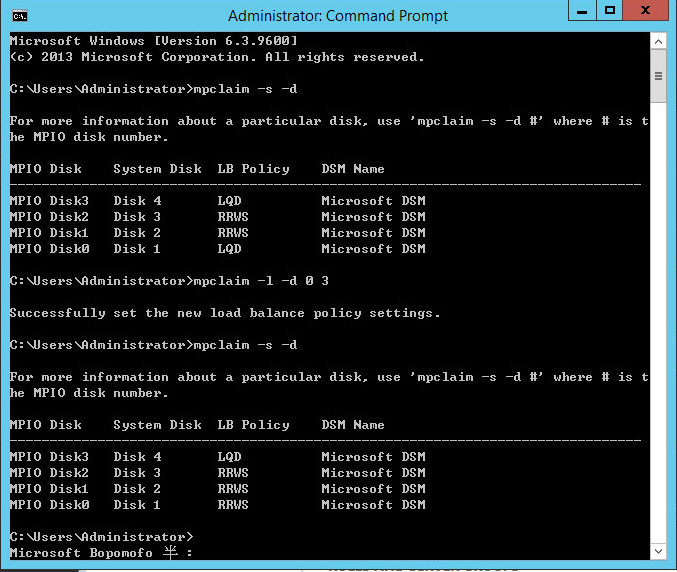The height and width of the screenshot is (572, 677).
Task: Click the scrollbar up arrow
Action: pyautogui.click(x=658, y=42)
